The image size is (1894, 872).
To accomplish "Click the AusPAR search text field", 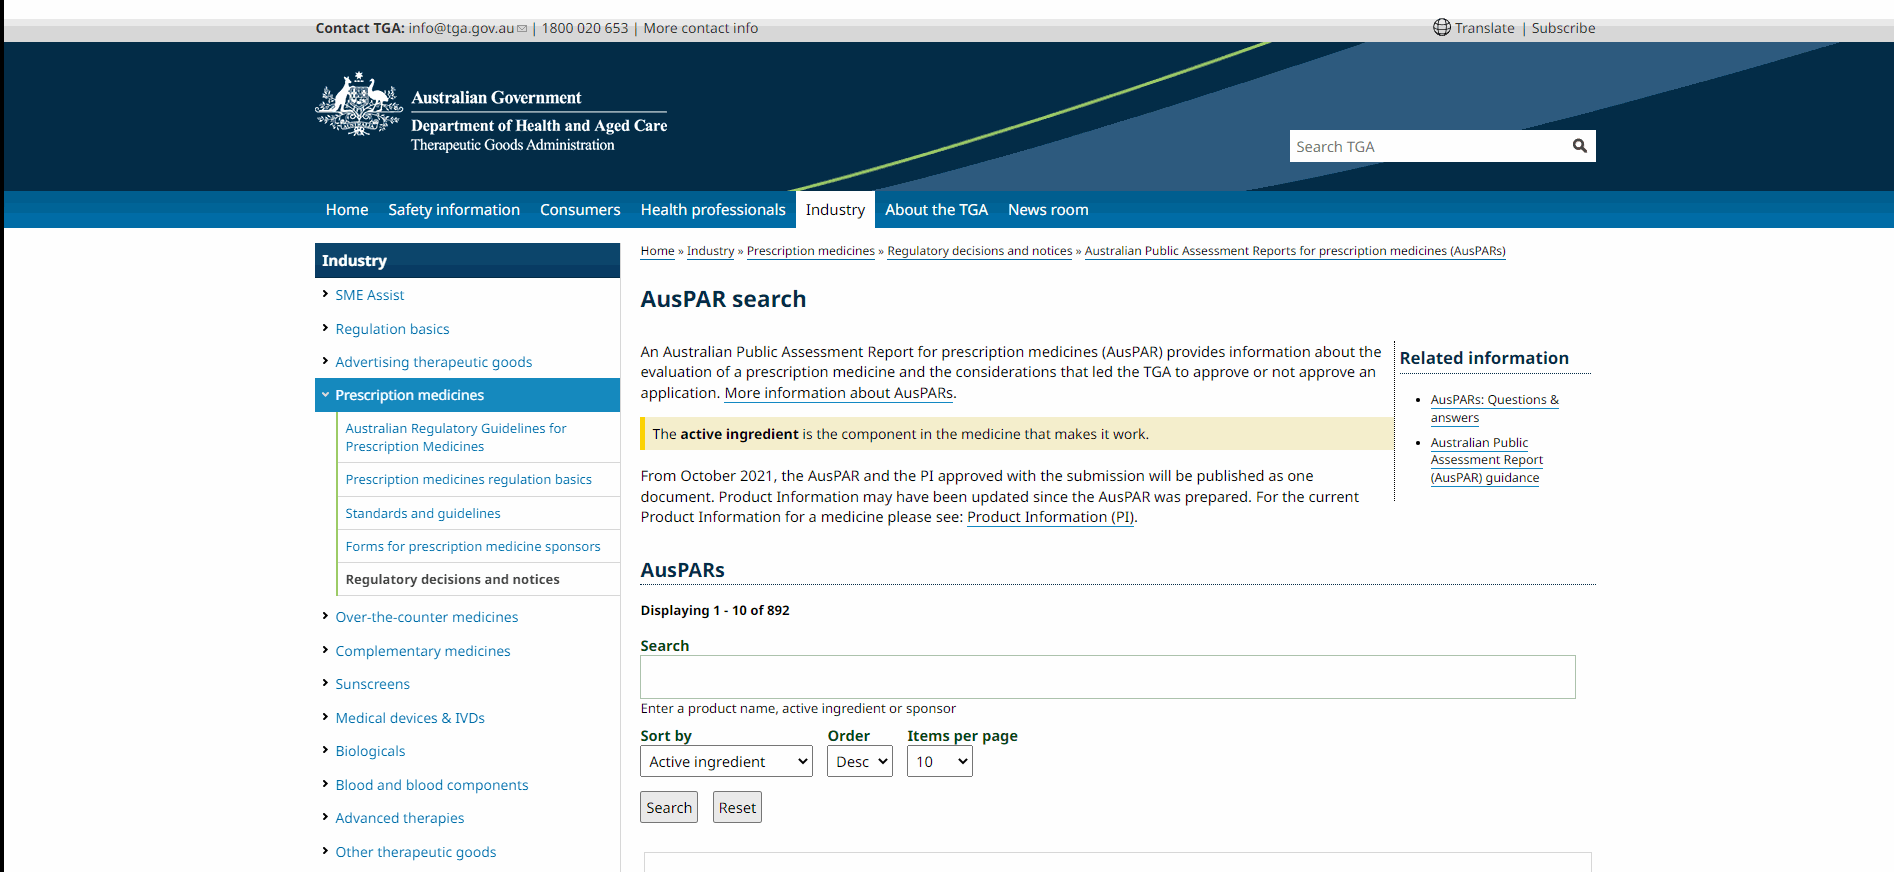I will point(1108,677).
